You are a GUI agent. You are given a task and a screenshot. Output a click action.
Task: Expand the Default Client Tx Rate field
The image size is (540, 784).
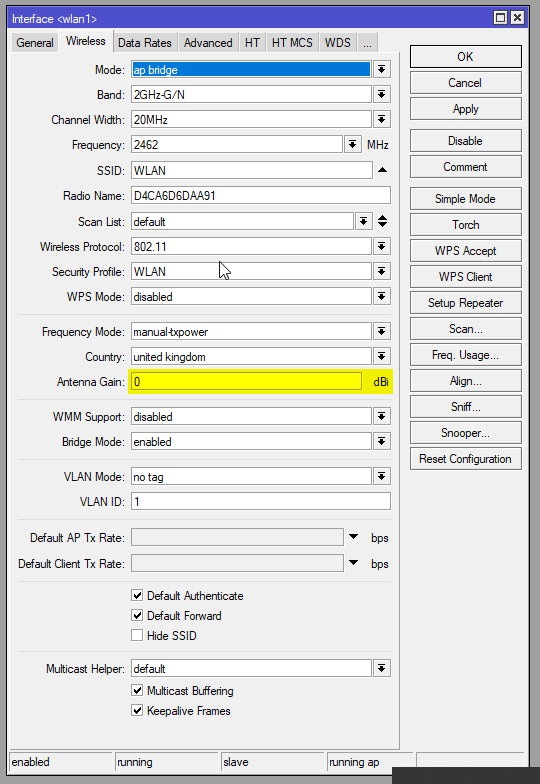354,563
